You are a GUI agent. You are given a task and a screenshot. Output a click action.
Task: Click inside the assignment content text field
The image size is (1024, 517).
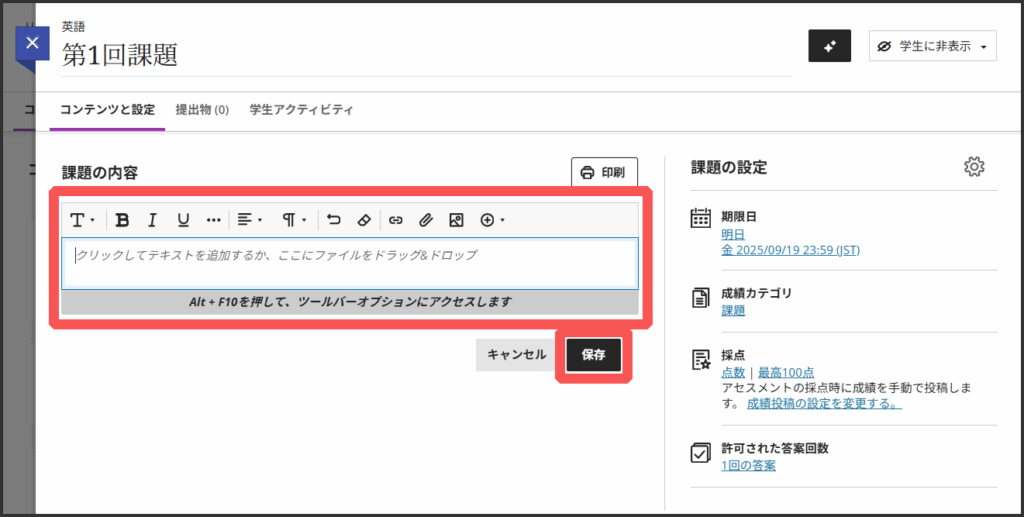coord(350,262)
